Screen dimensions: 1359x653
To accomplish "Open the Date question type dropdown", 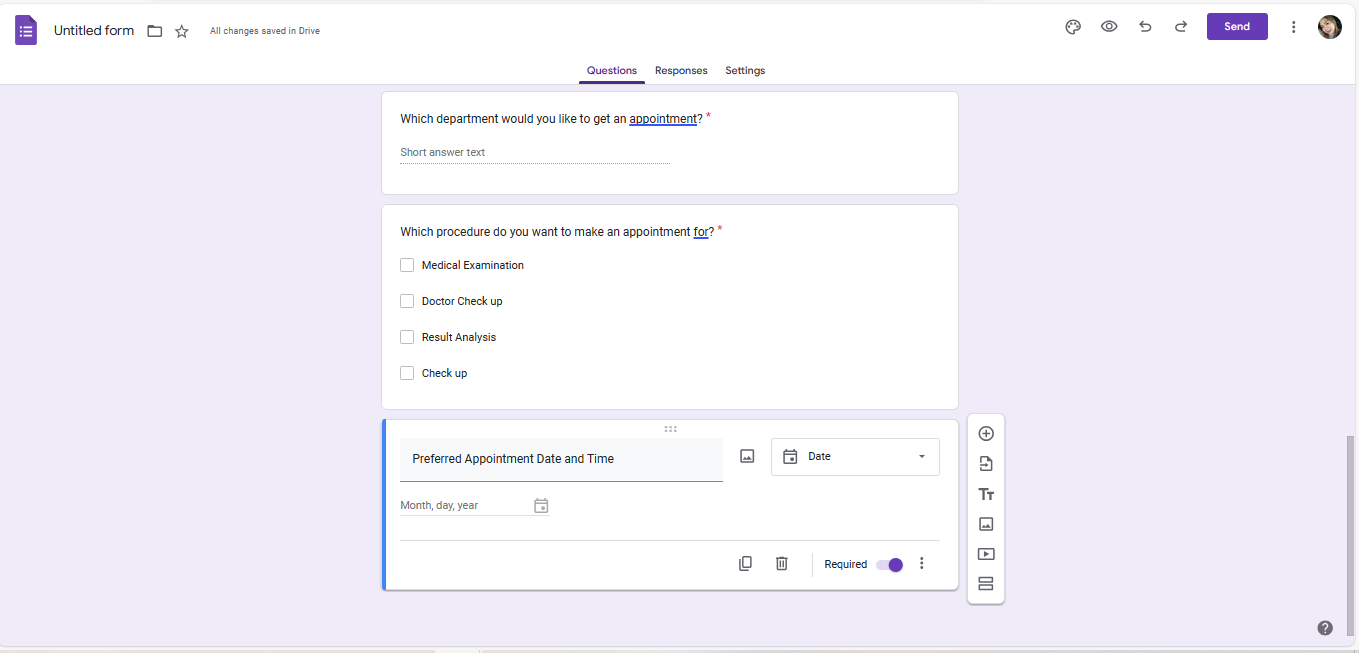I will click(x=855, y=457).
